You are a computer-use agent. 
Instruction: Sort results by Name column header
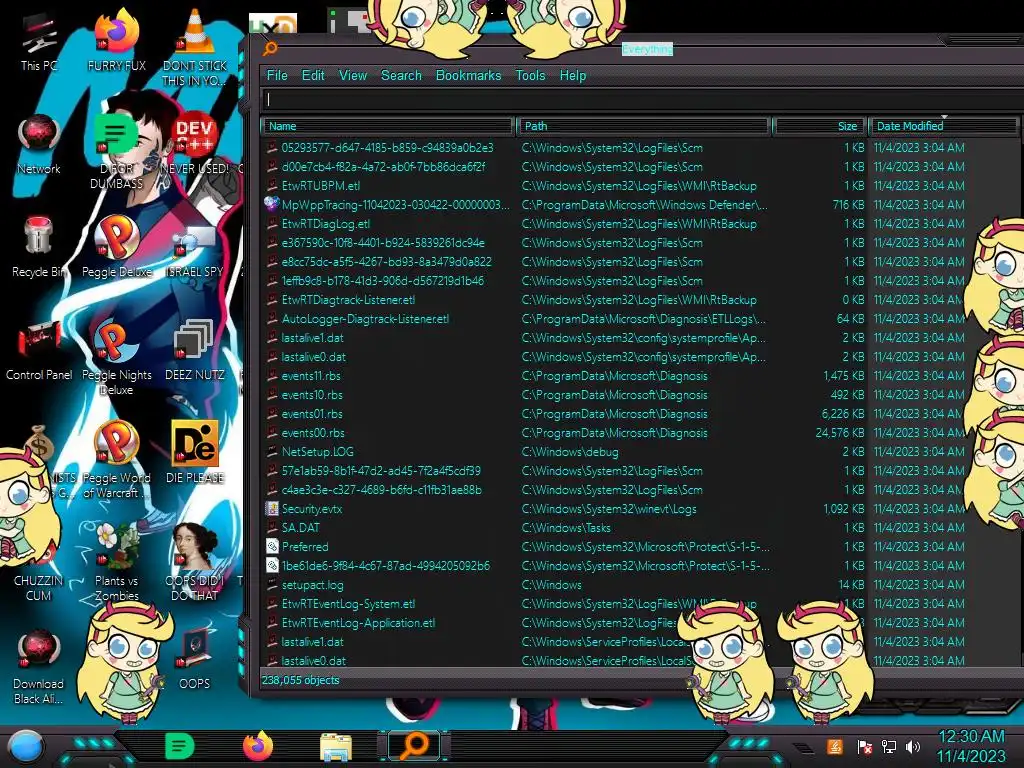pos(387,126)
